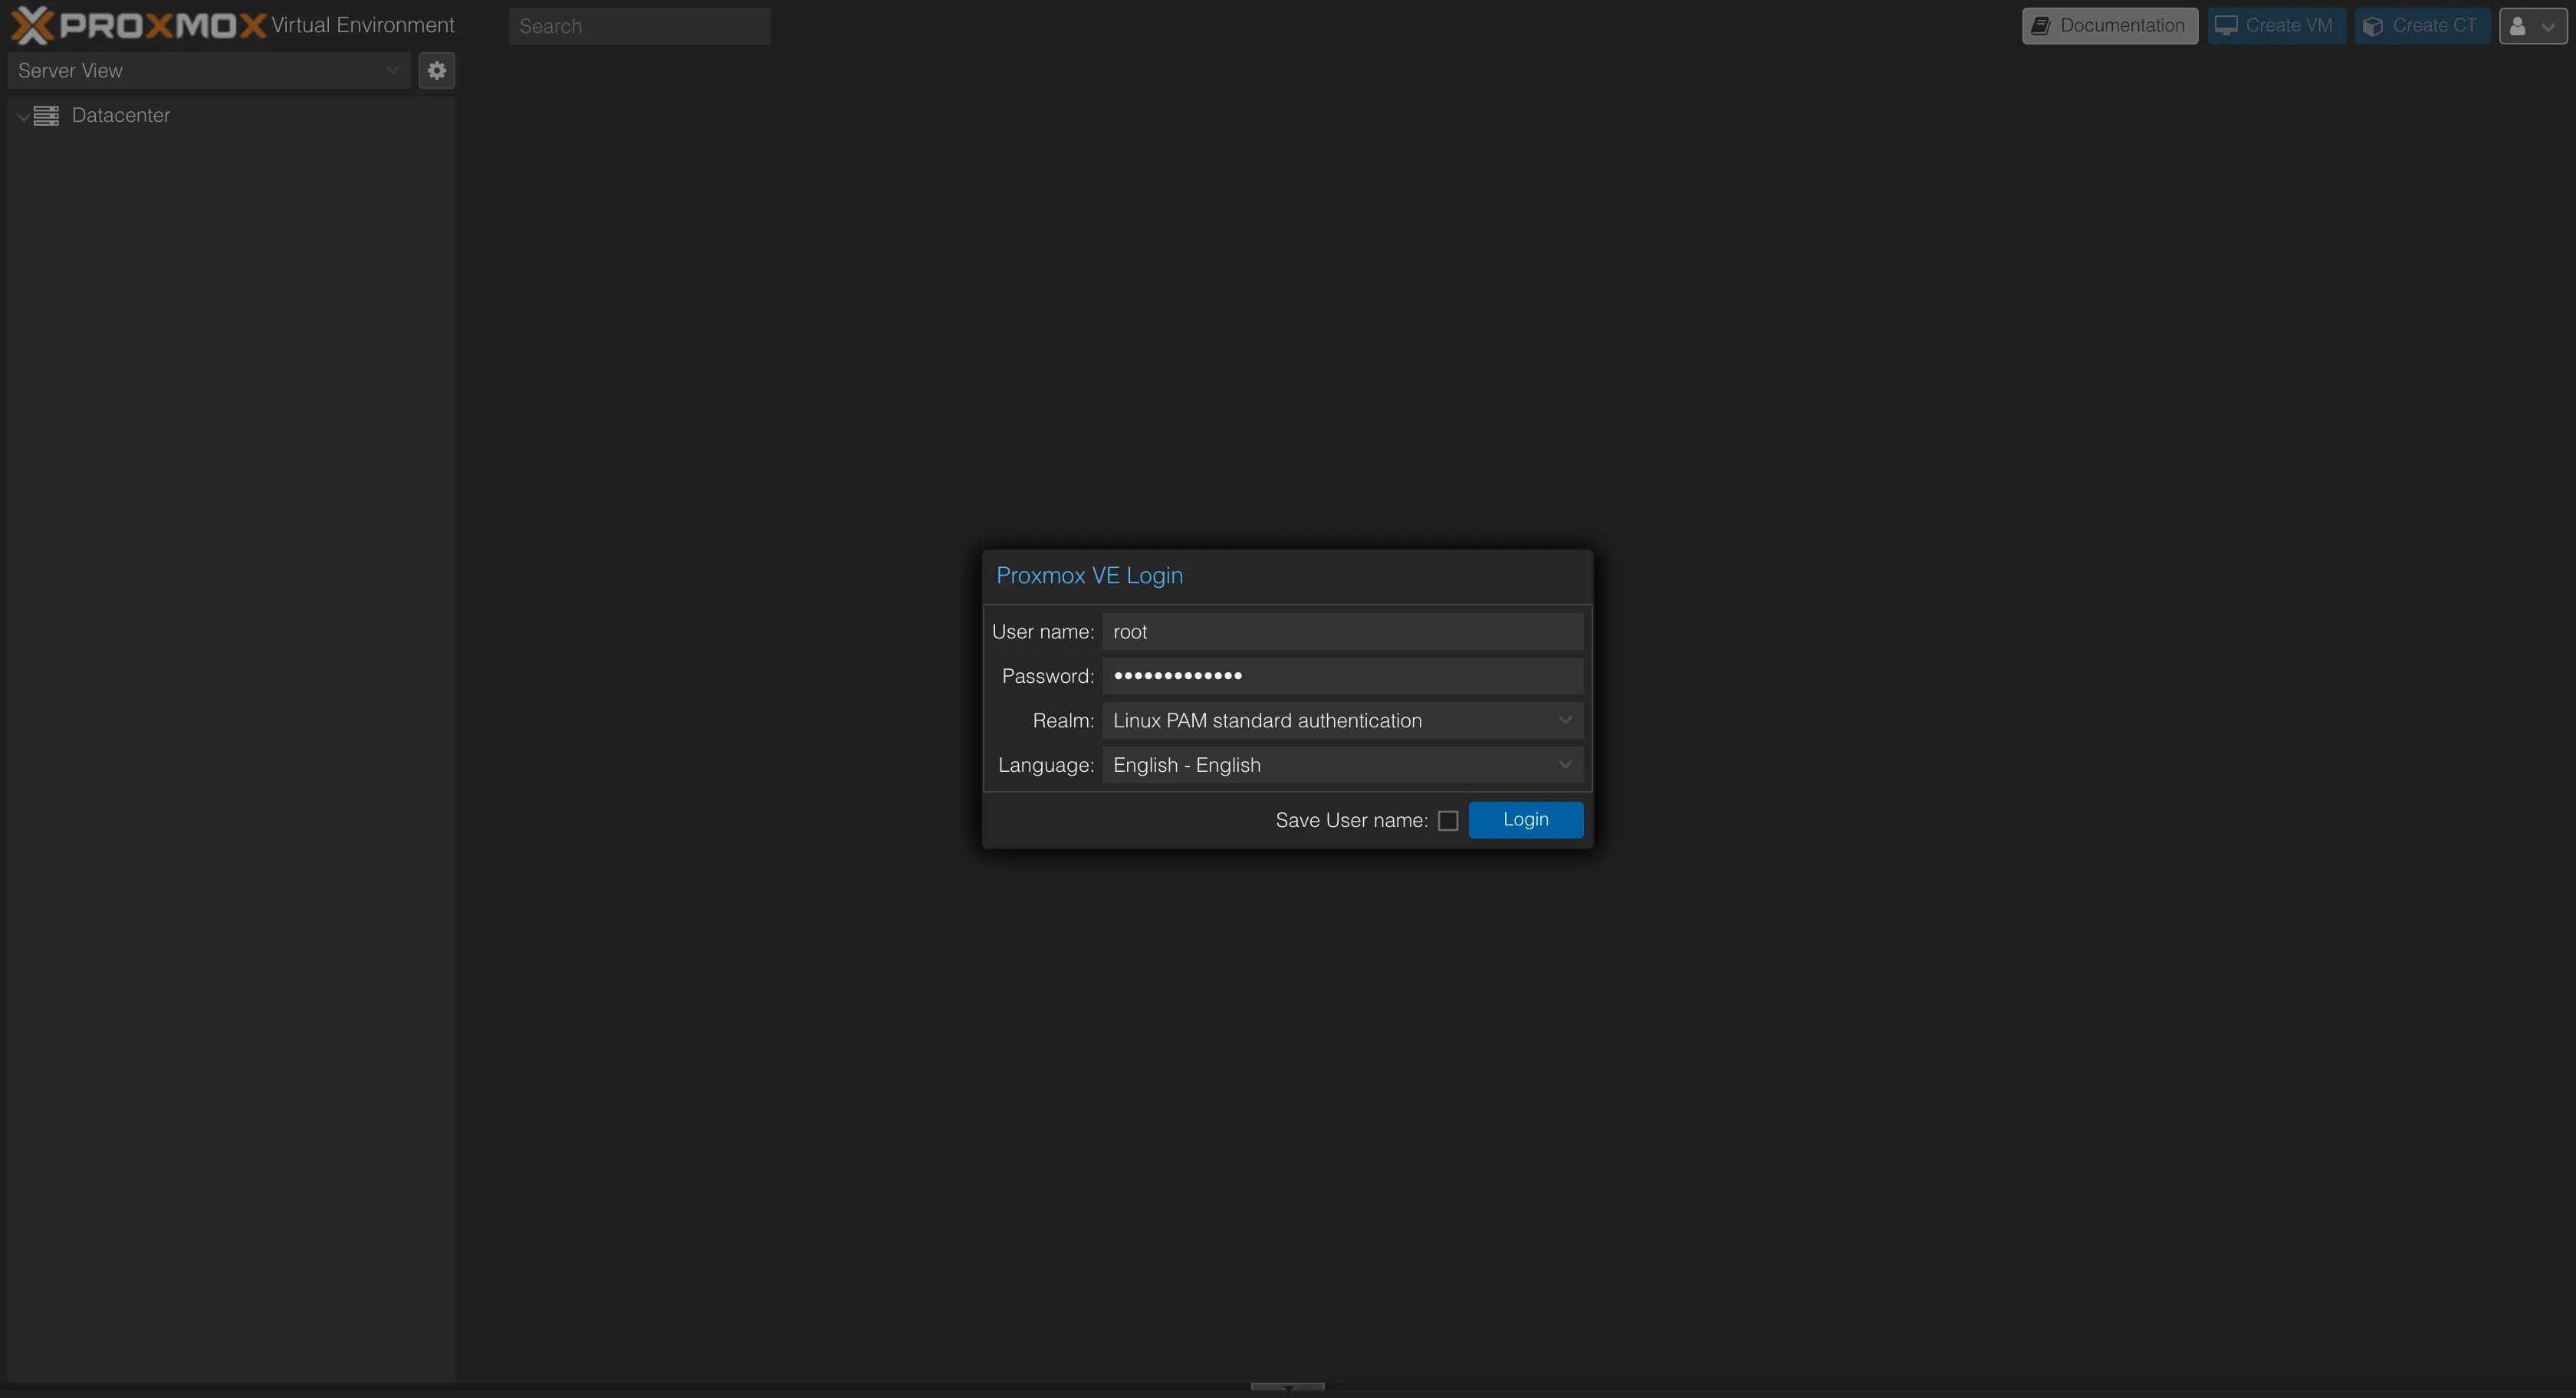The height and width of the screenshot is (1398, 2576).
Task: Enable the Save User name checkbox
Action: (1447, 821)
